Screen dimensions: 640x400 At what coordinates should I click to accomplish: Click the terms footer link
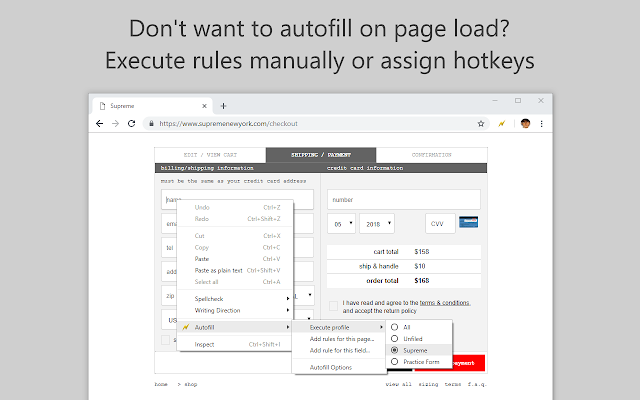coord(453,384)
